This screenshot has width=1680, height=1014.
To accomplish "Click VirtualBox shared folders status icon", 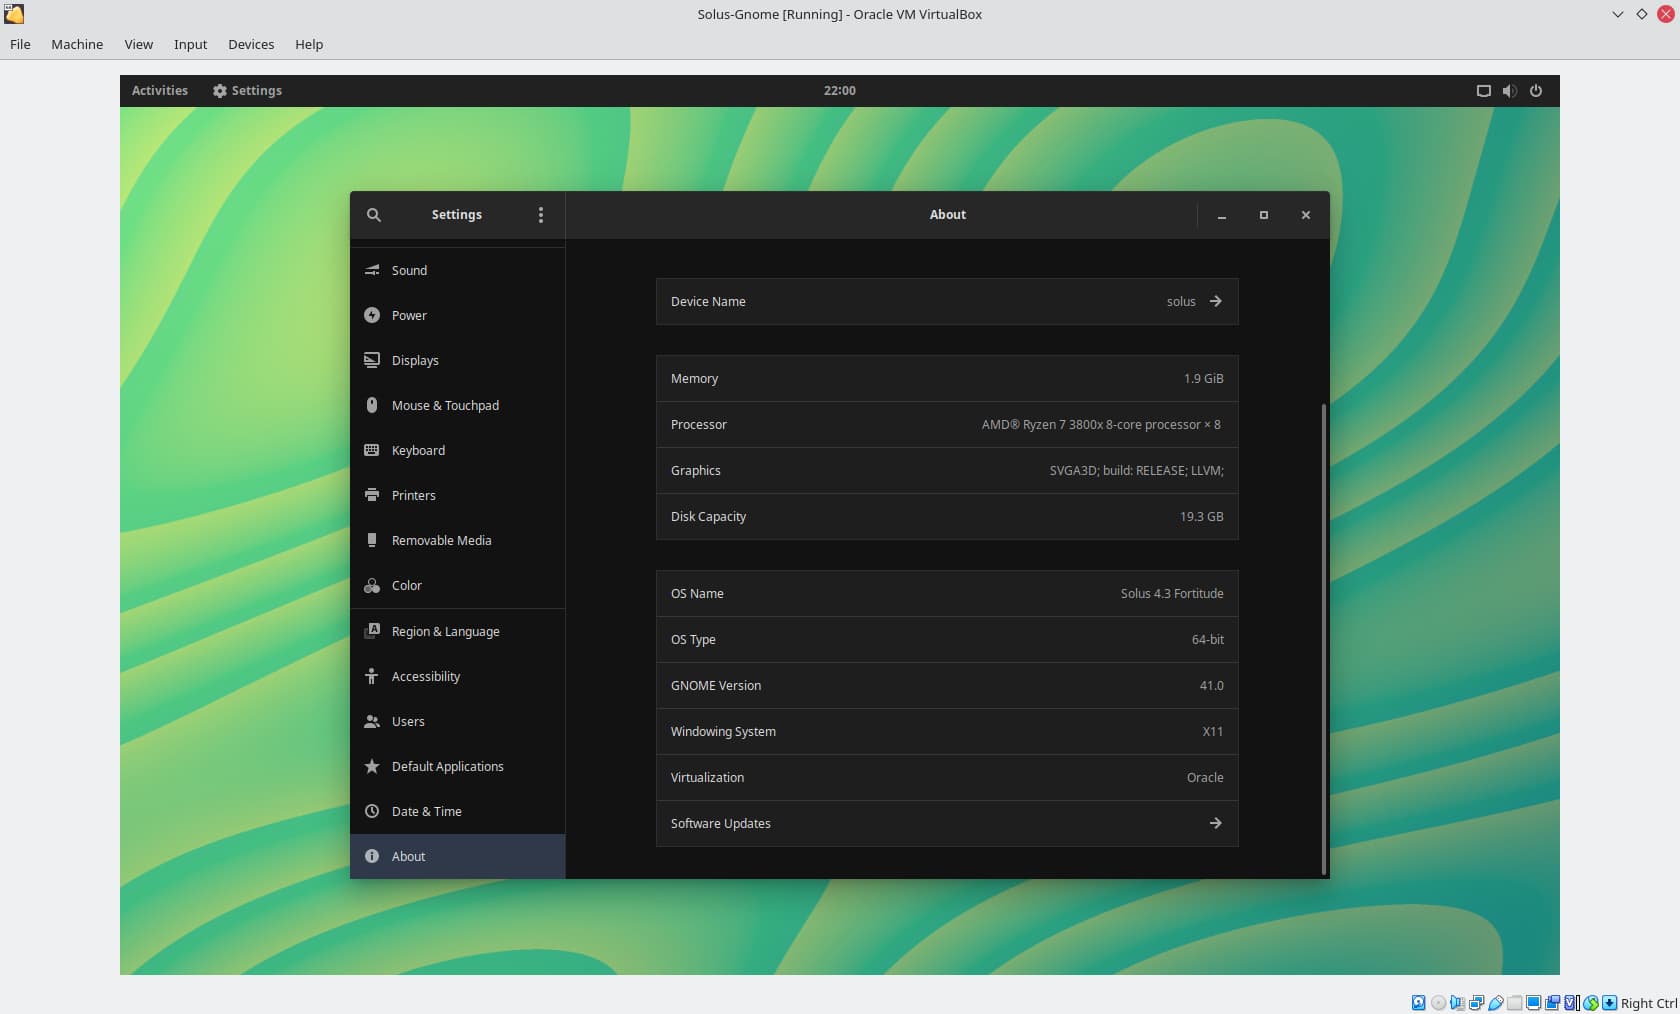I will pos(1515,1003).
